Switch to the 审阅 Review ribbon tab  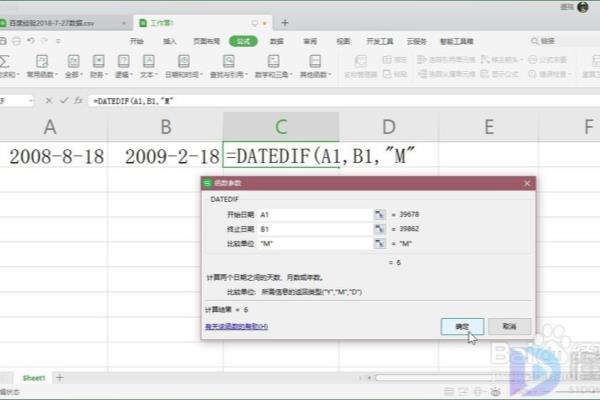click(x=310, y=41)
